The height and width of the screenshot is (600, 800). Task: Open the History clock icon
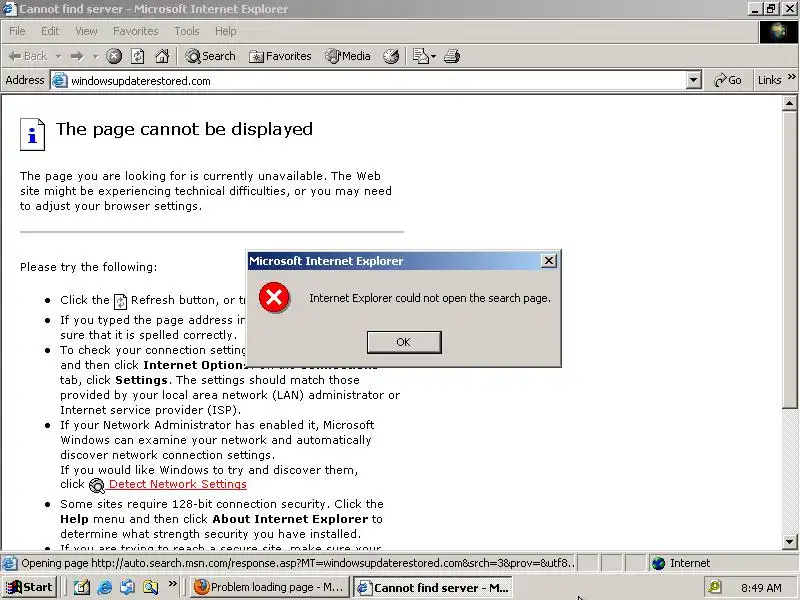tap(391, 56)
